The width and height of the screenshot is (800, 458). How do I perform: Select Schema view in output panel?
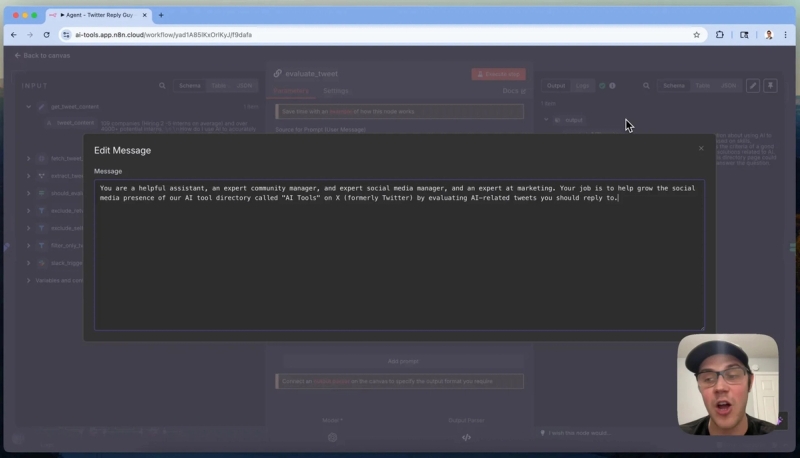pos(674,86)
